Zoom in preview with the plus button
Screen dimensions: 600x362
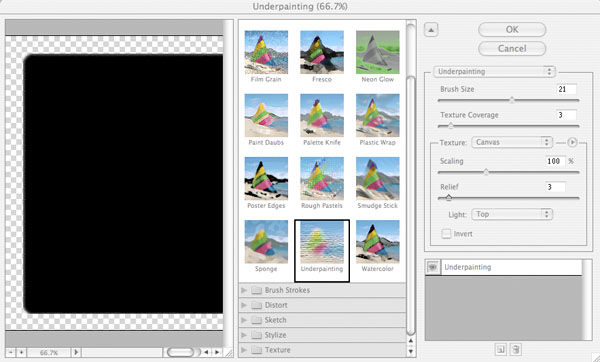coord(21,352)
